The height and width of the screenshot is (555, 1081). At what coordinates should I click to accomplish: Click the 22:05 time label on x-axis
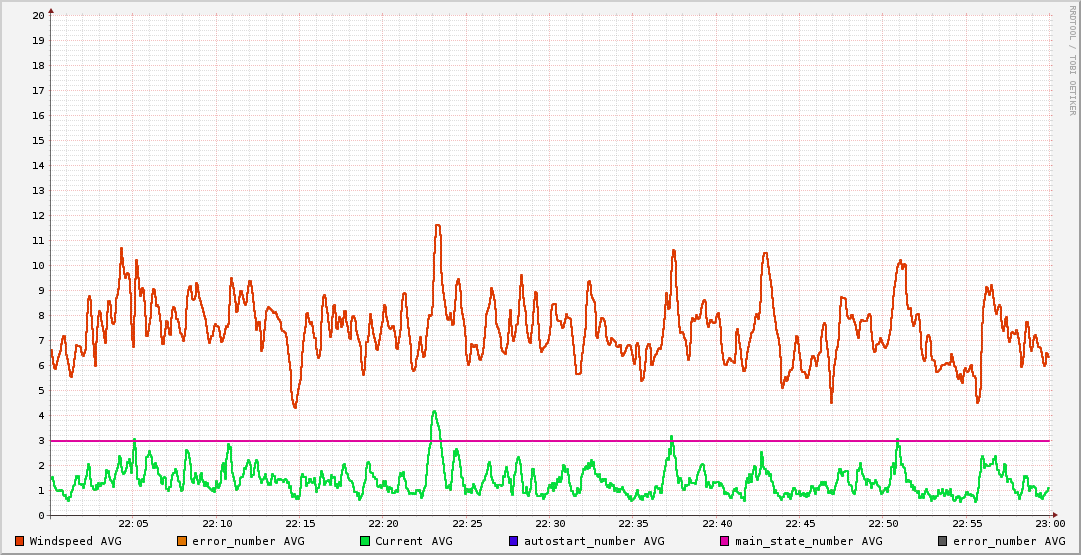tap(133, 524)
